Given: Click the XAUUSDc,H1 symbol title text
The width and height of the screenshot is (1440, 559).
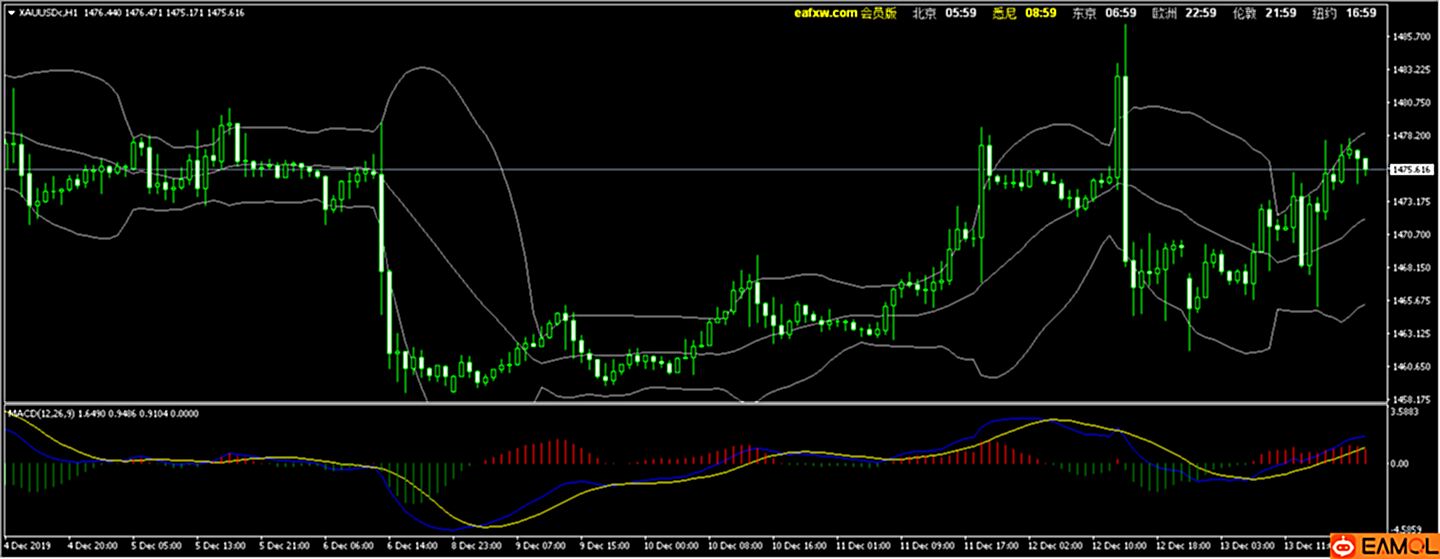Looking at the screenshot, I should click(47, 13).
